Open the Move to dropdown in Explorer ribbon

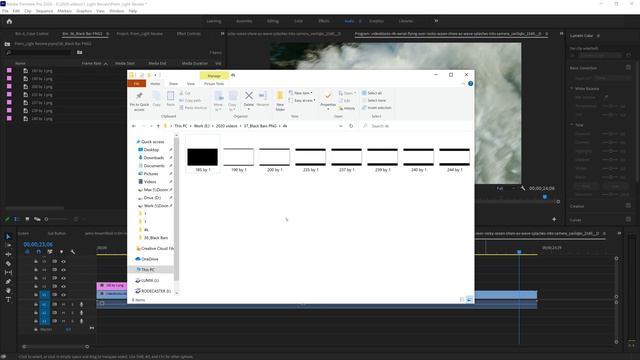[x=219, y=101]
